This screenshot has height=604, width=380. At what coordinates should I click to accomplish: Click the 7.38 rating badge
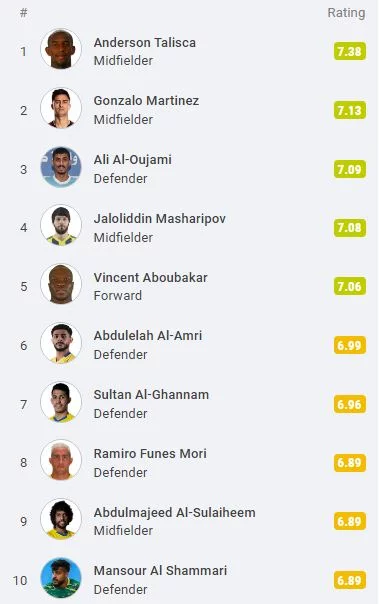350,51
